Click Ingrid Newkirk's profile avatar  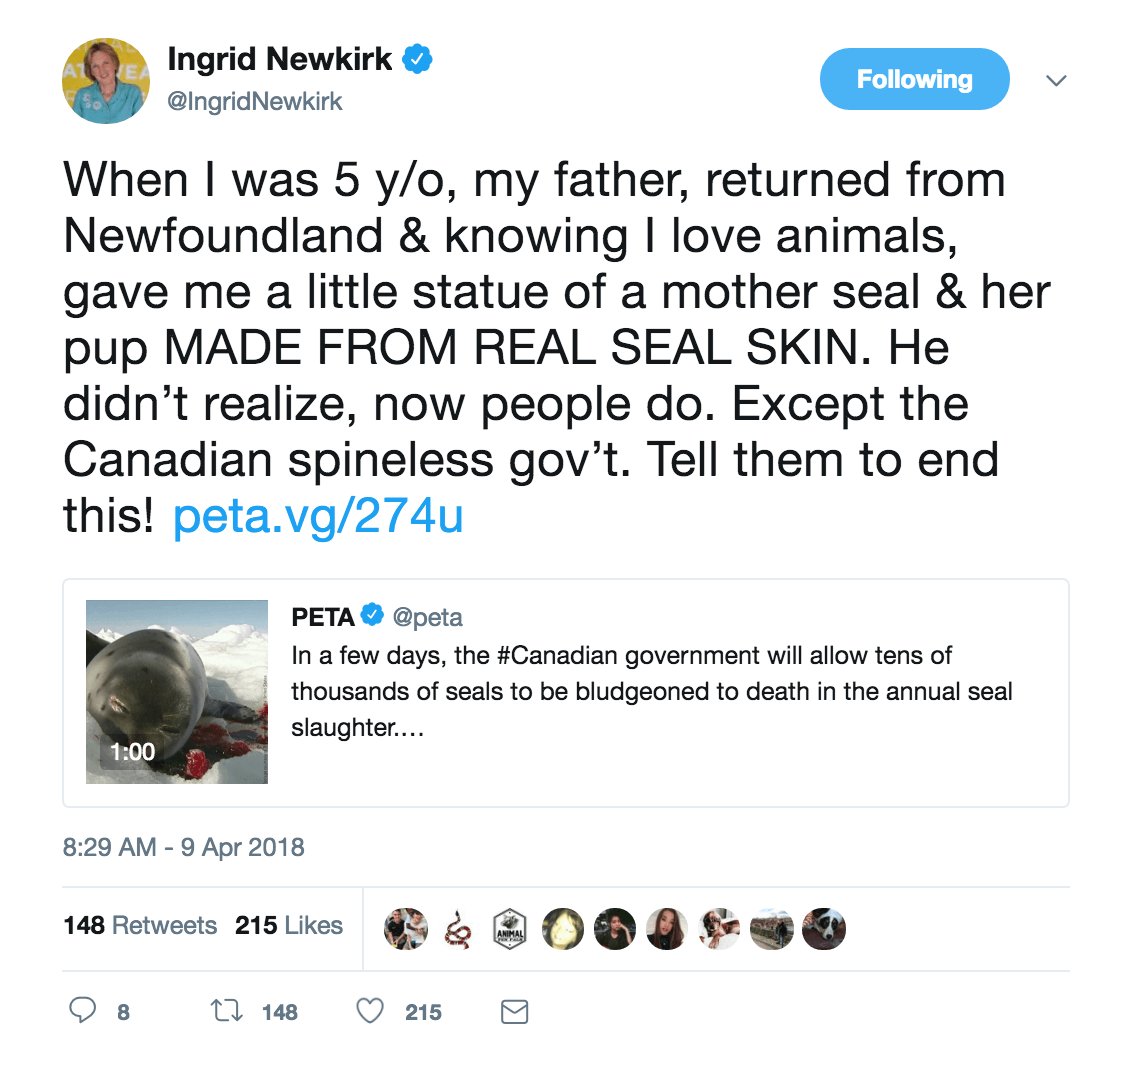click(106, 80)
